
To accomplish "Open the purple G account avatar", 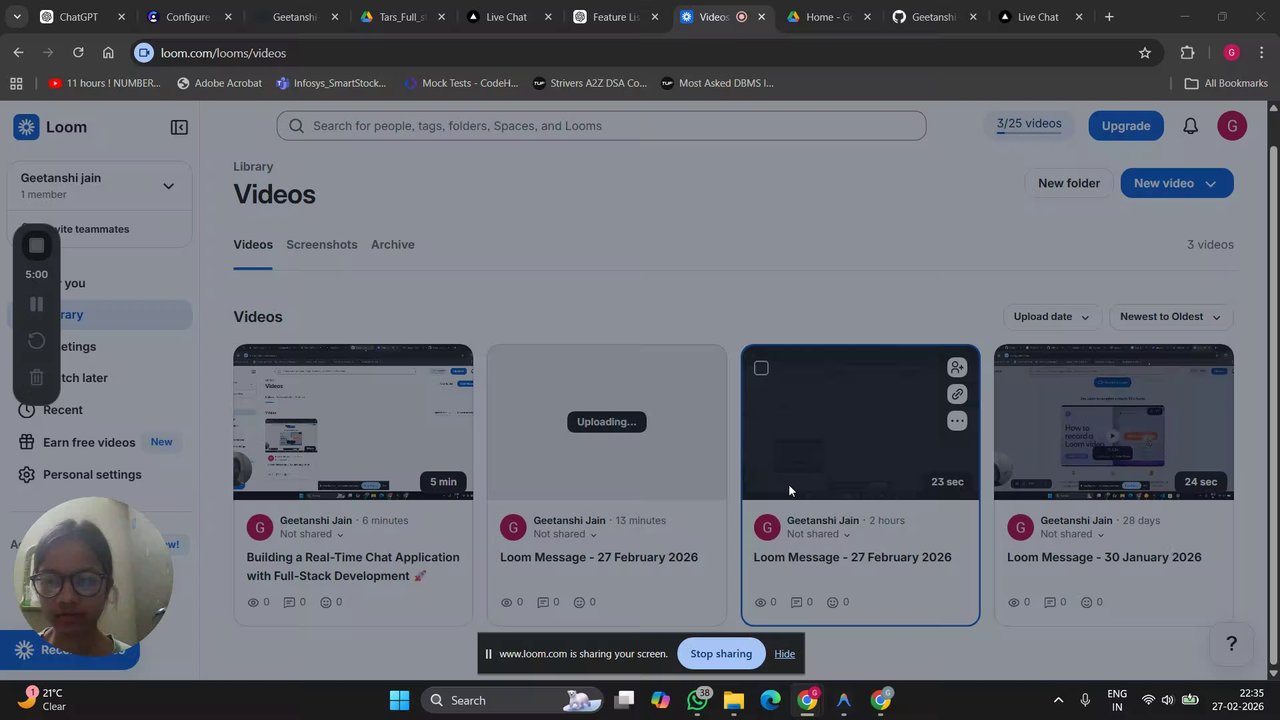I will [1232, 126].
